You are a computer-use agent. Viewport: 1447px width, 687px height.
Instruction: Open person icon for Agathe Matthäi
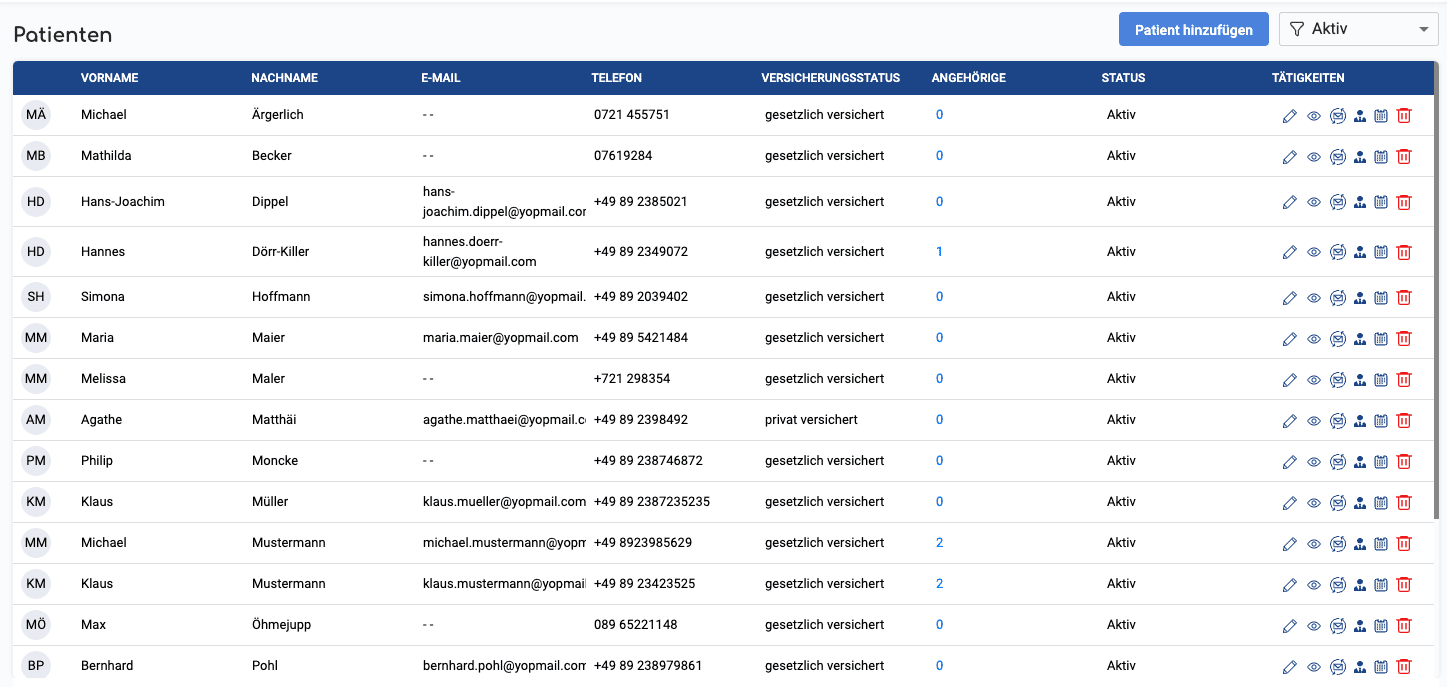point(1360,421)
